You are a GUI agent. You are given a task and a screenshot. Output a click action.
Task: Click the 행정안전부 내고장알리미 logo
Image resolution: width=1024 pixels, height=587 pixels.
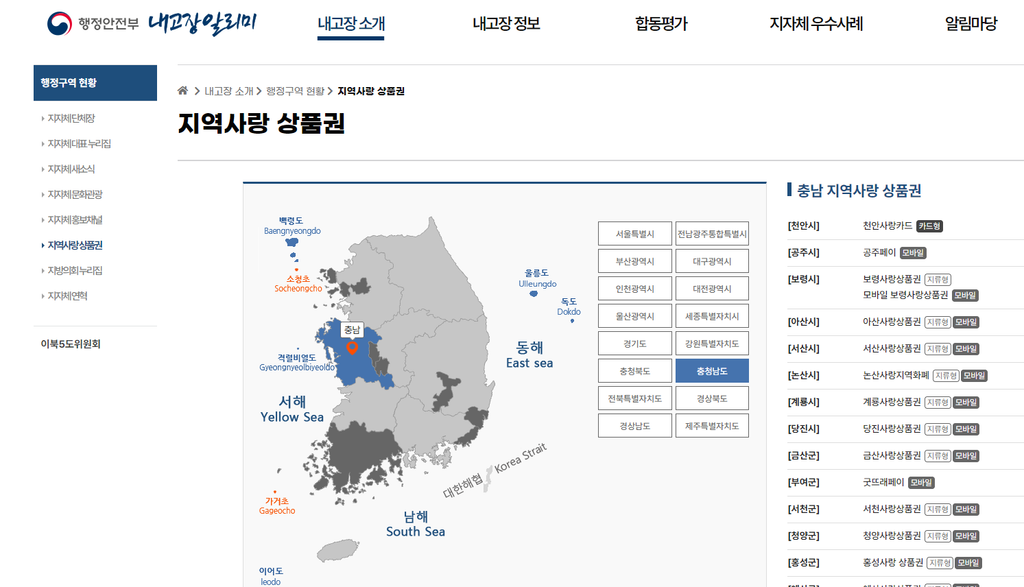click(x=152, y=24)
